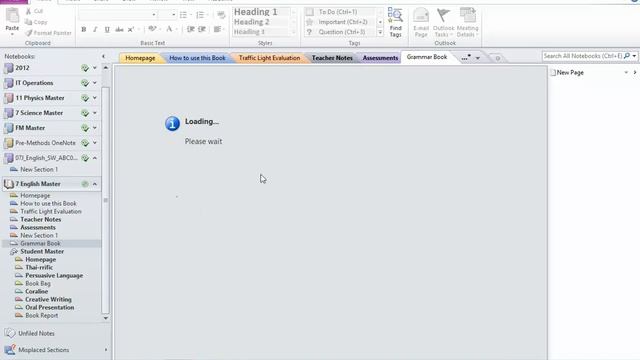Select the Grammar Book section tab
This screenshot has width=640, height=360.
427,57
